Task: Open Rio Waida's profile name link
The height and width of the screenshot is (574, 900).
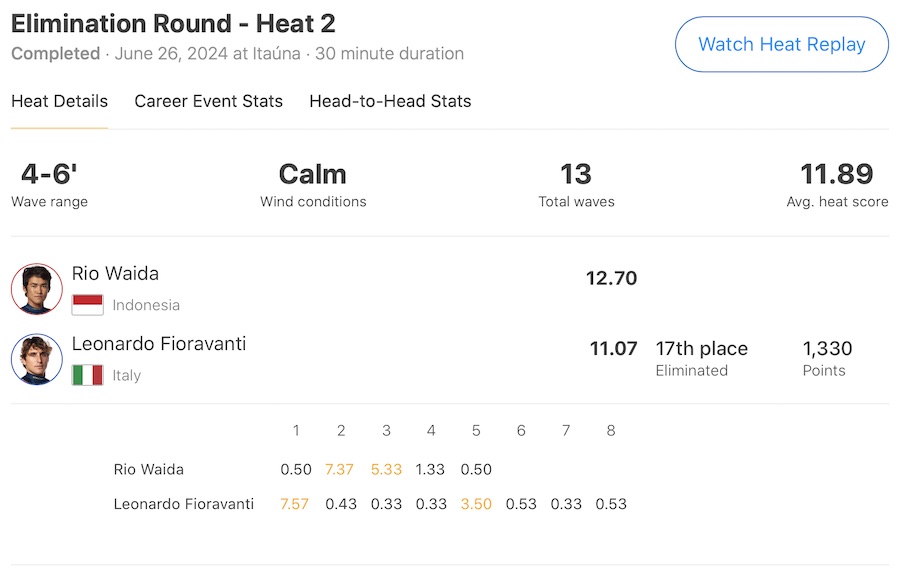Action: point(115,273)
